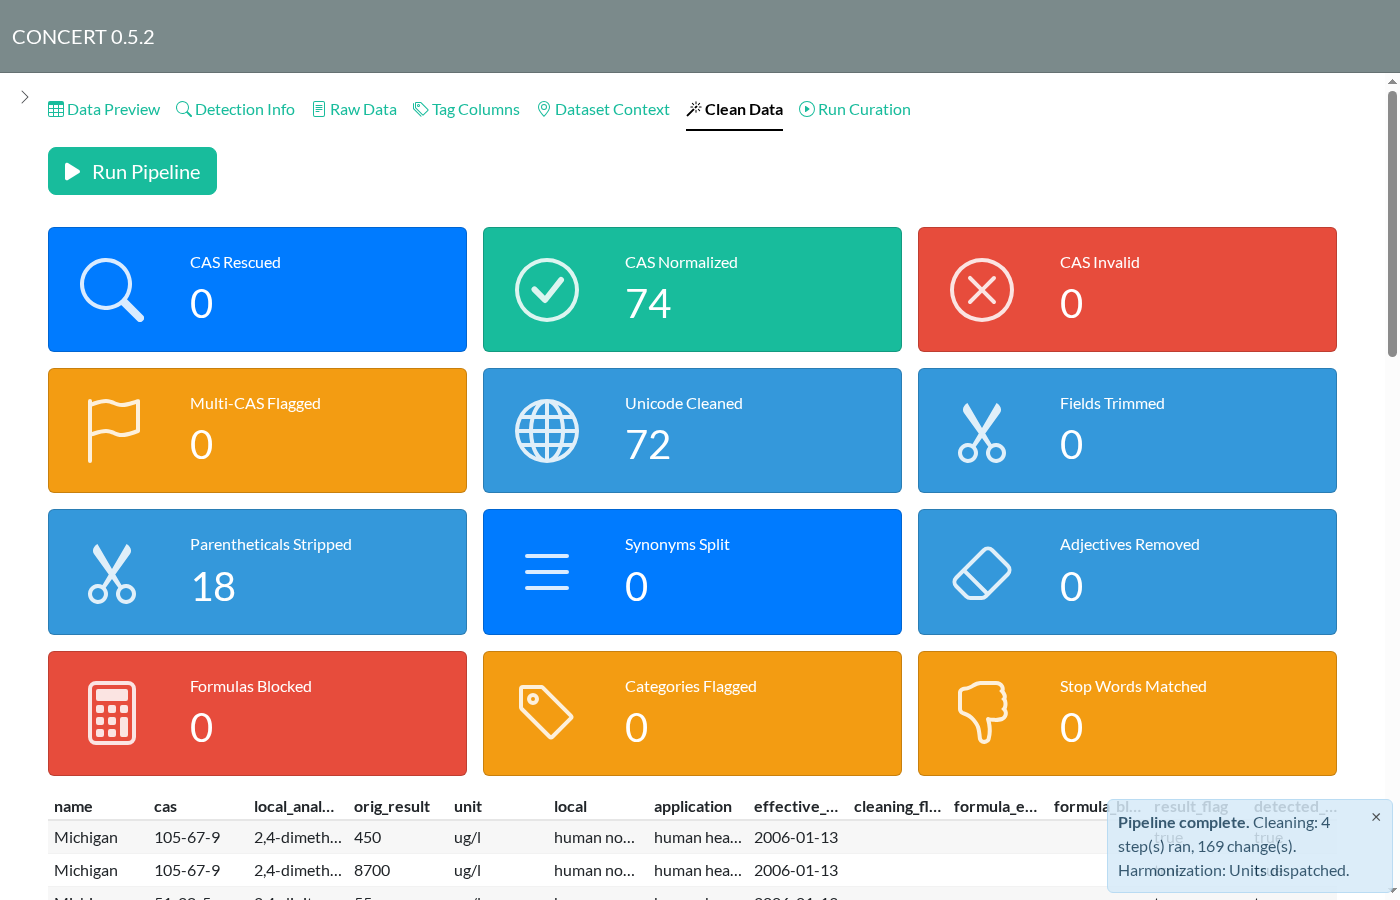Click the CONCERT 0.5.2 app title
1400x900 pixels.
[83, 37]
